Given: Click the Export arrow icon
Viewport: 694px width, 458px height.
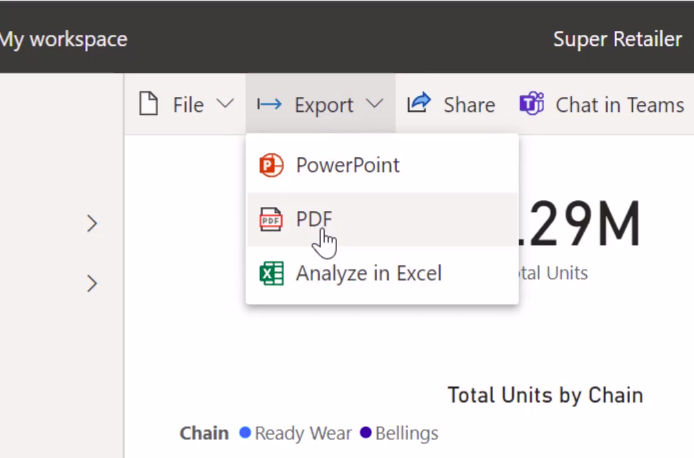Looking at the screenshot, I should click(269, 104).
